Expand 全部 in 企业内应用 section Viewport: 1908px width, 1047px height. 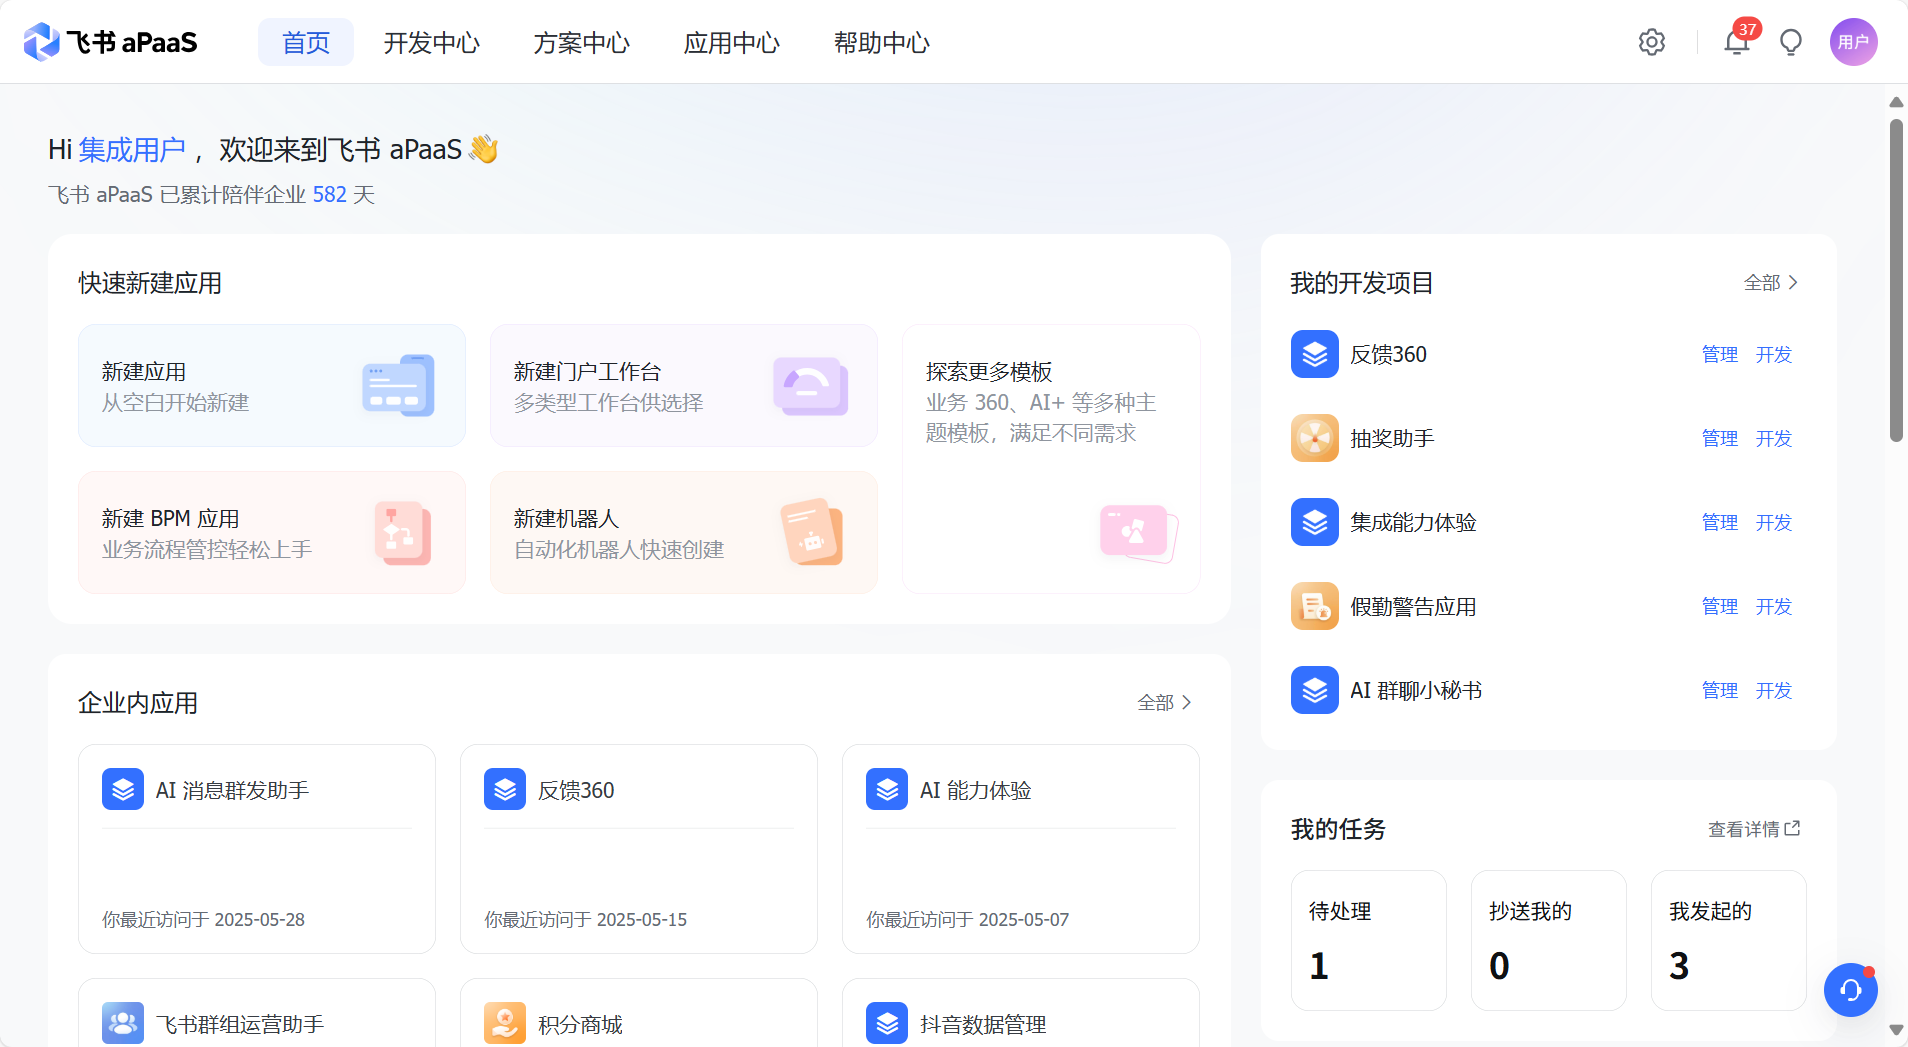point(1164,703)
